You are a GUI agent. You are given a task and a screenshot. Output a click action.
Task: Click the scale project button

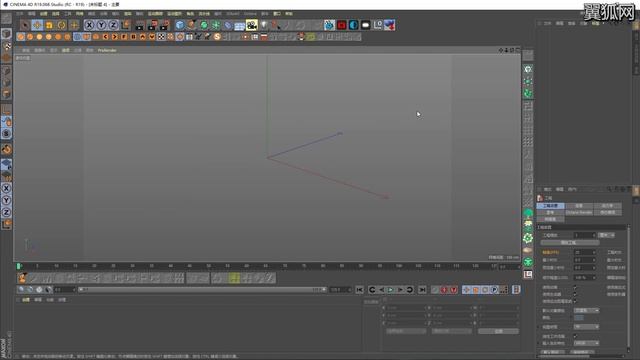(x=570, y=243)
